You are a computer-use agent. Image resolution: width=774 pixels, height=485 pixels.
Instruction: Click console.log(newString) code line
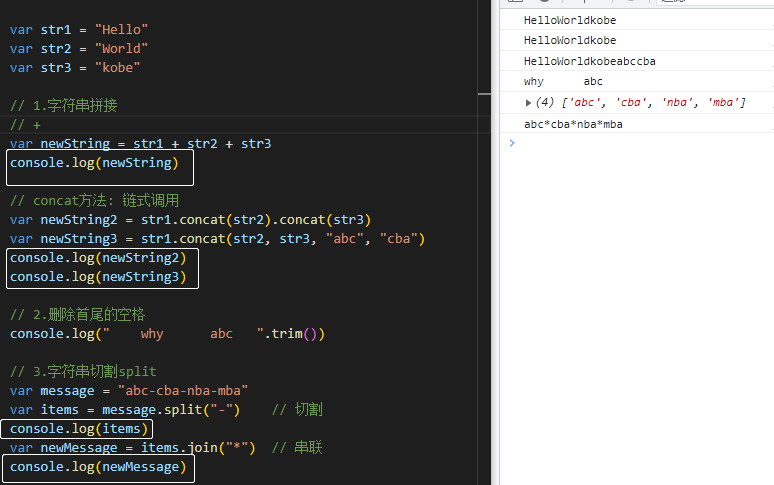(x=94, y=163)
